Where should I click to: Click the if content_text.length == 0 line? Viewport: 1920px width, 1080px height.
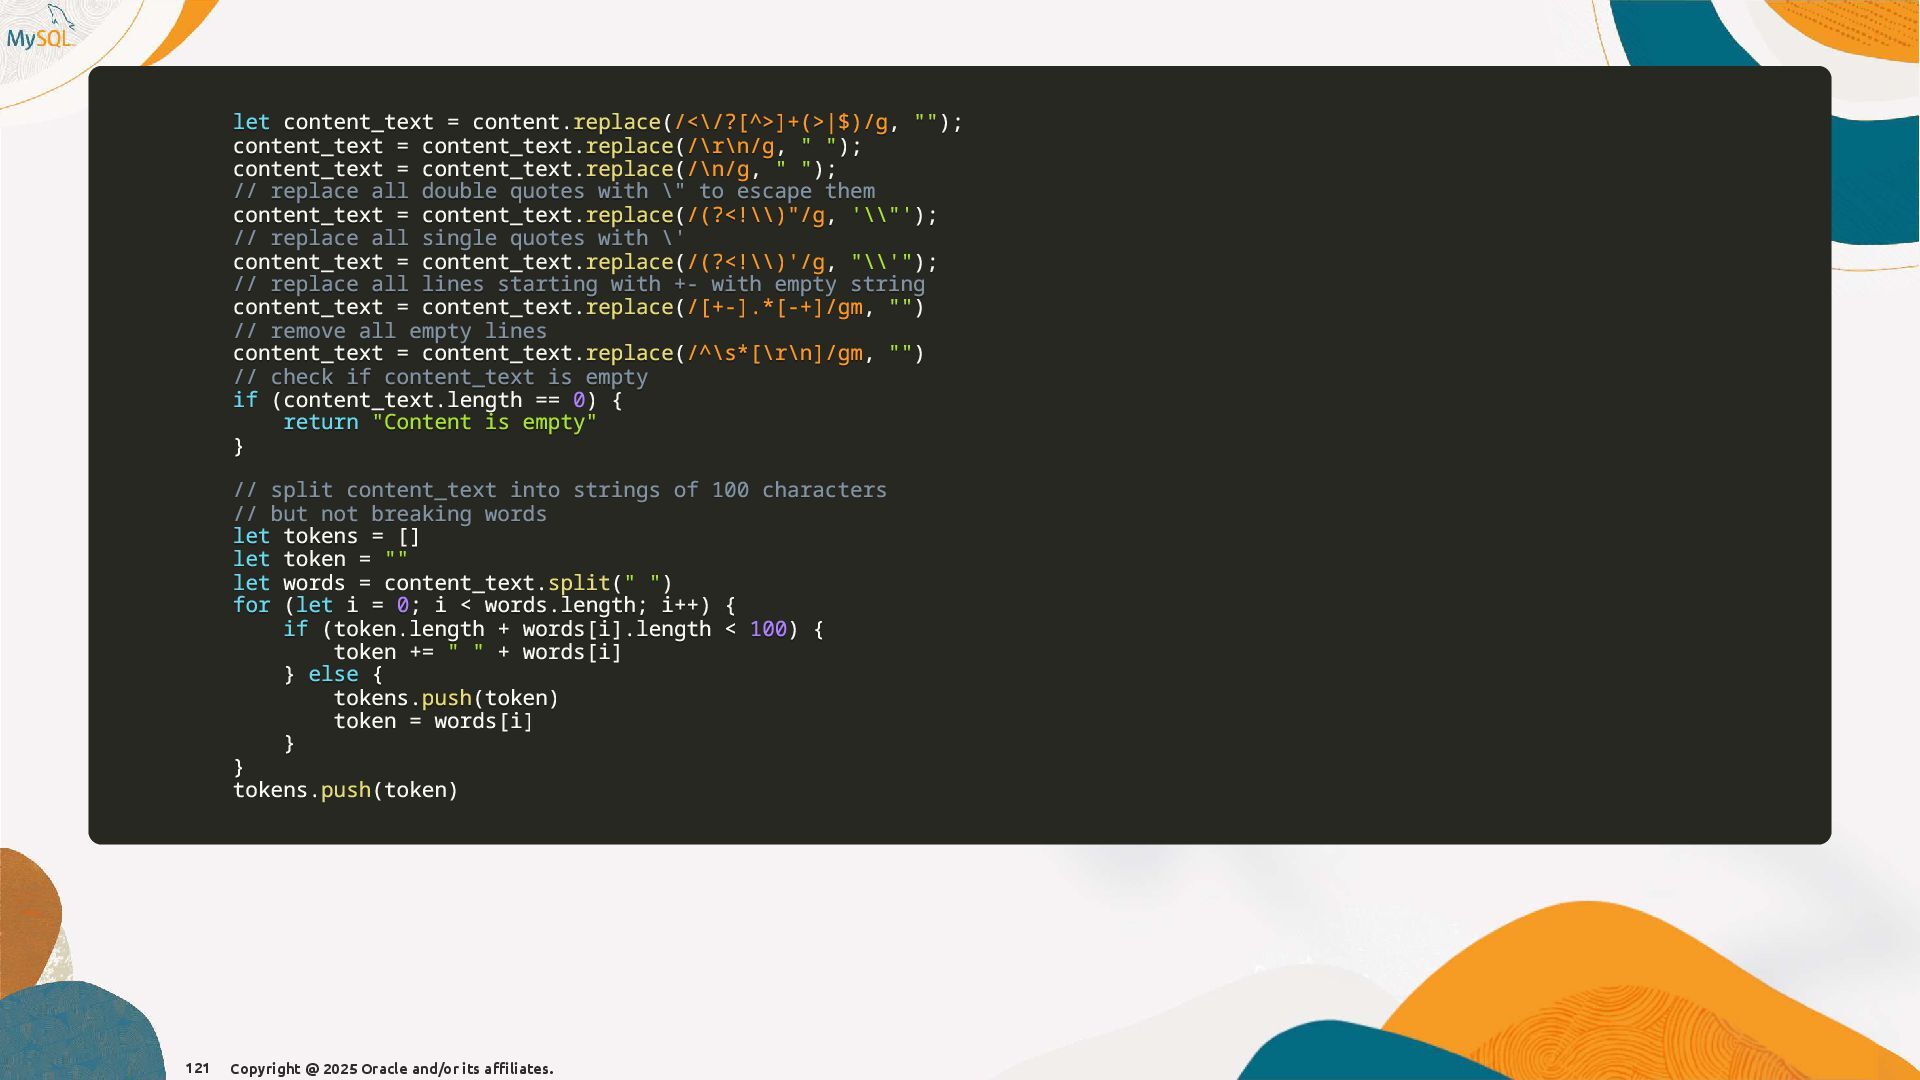[427, 400]
